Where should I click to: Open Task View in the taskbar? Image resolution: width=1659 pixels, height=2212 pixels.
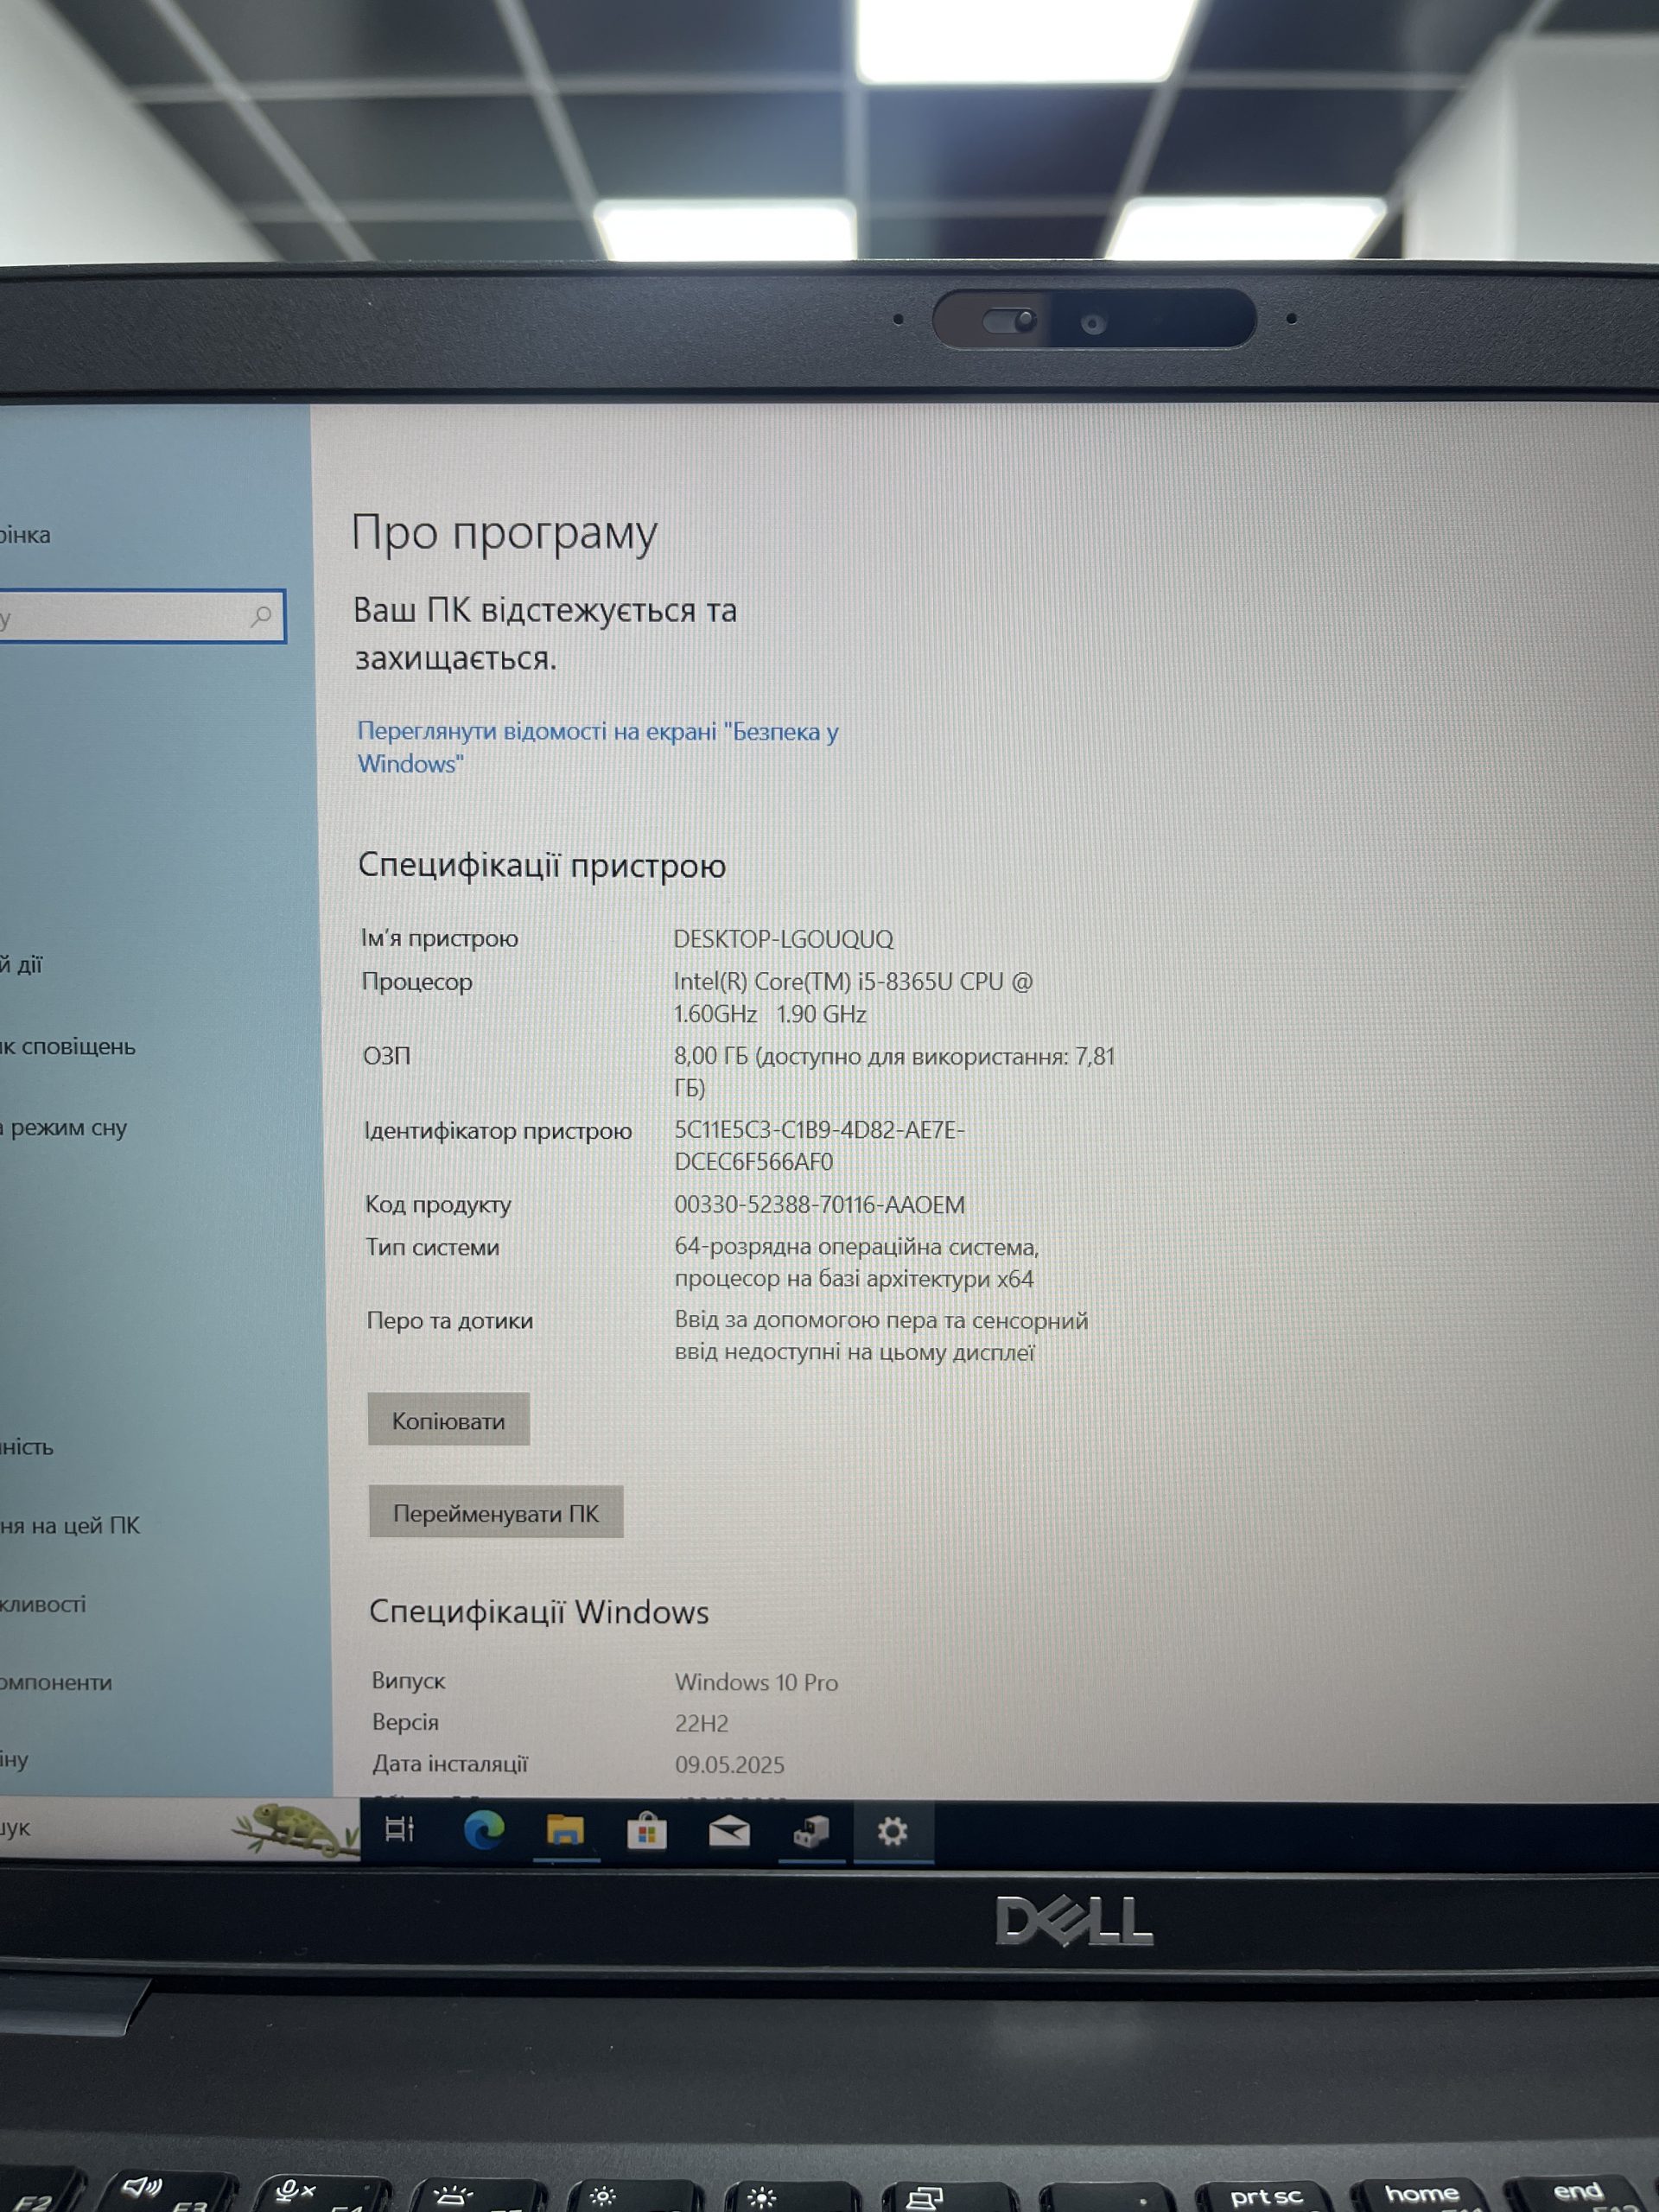pos(400,1829)
